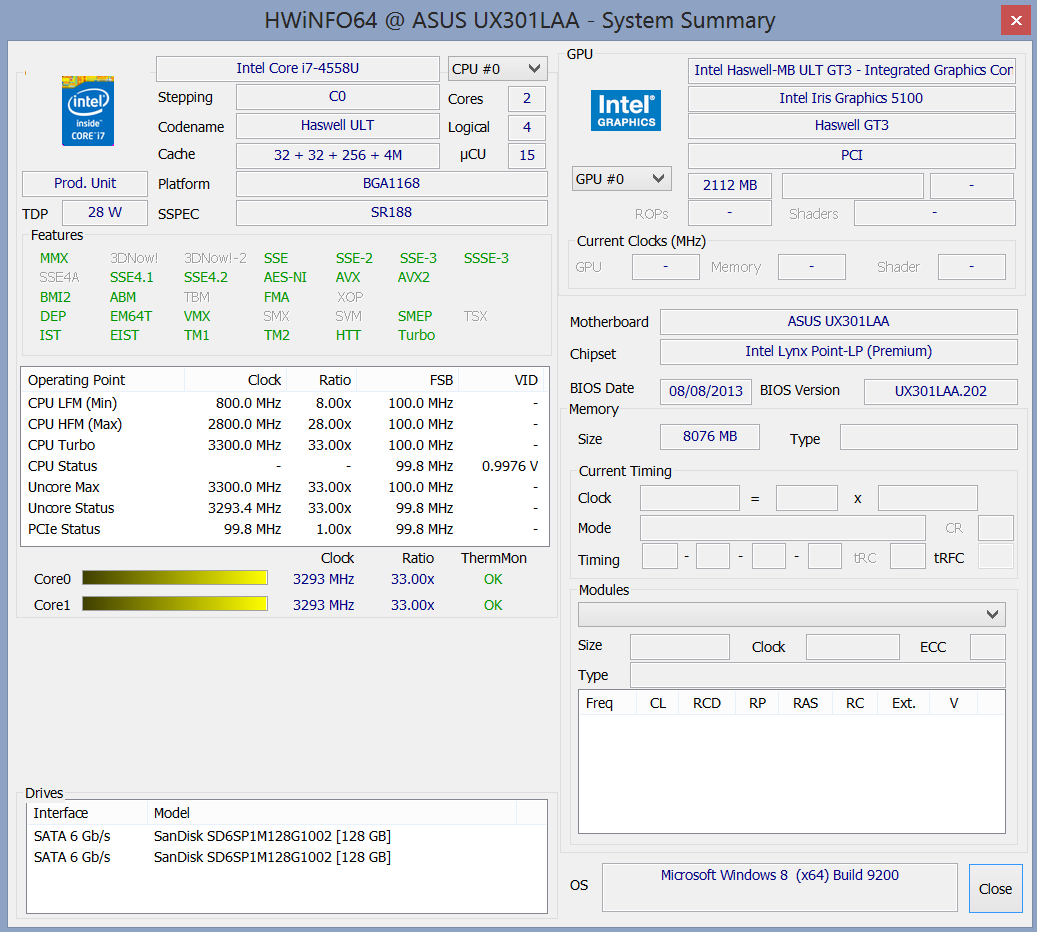Click the GPU memory value 2112 MB
This screenshot has width=1037, height=932.
pos(729,185)
